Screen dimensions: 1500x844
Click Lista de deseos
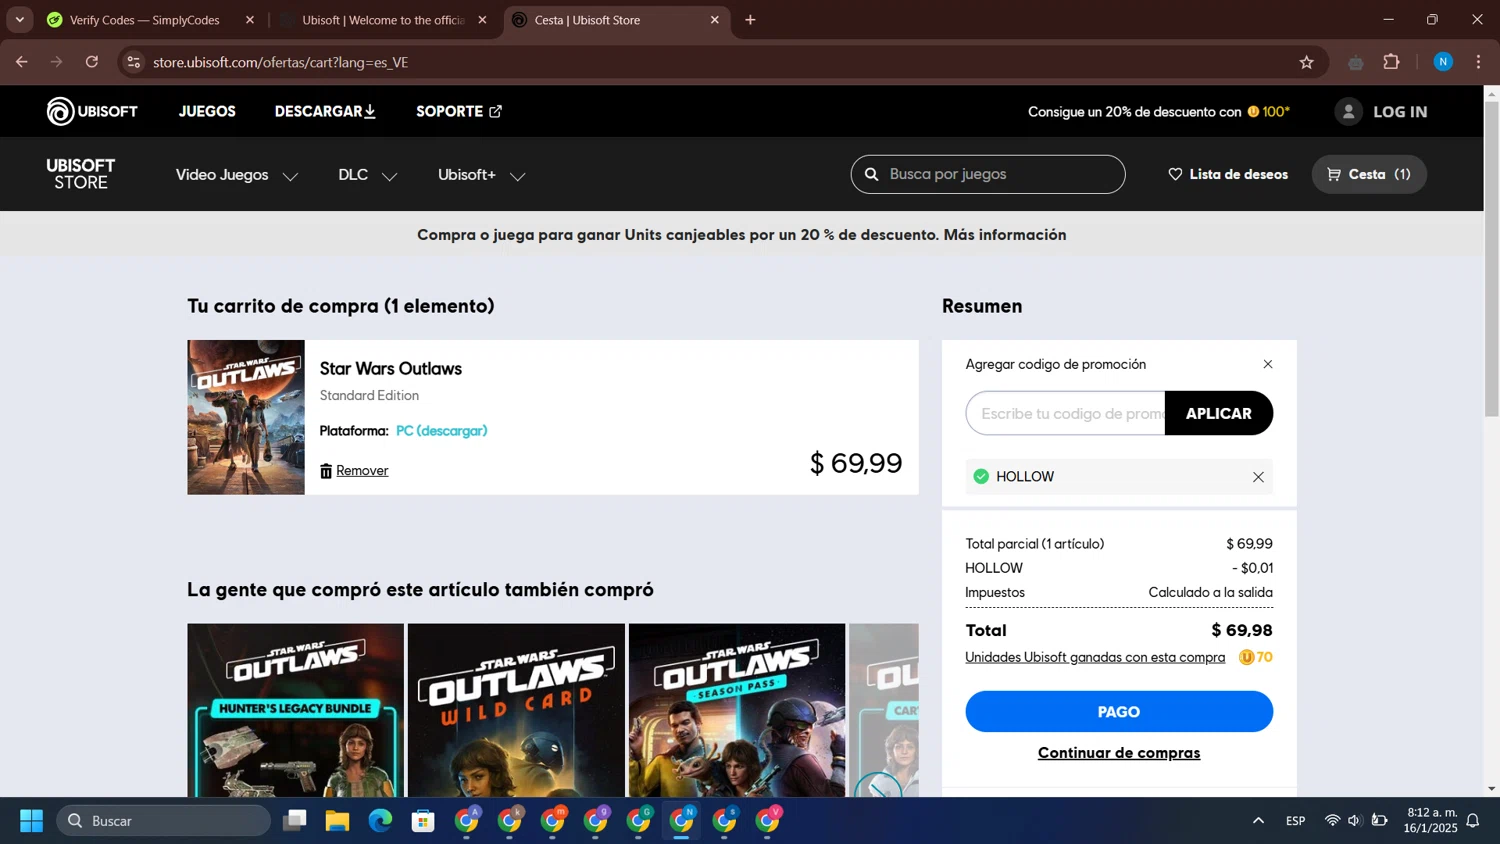pos(1239,174)
